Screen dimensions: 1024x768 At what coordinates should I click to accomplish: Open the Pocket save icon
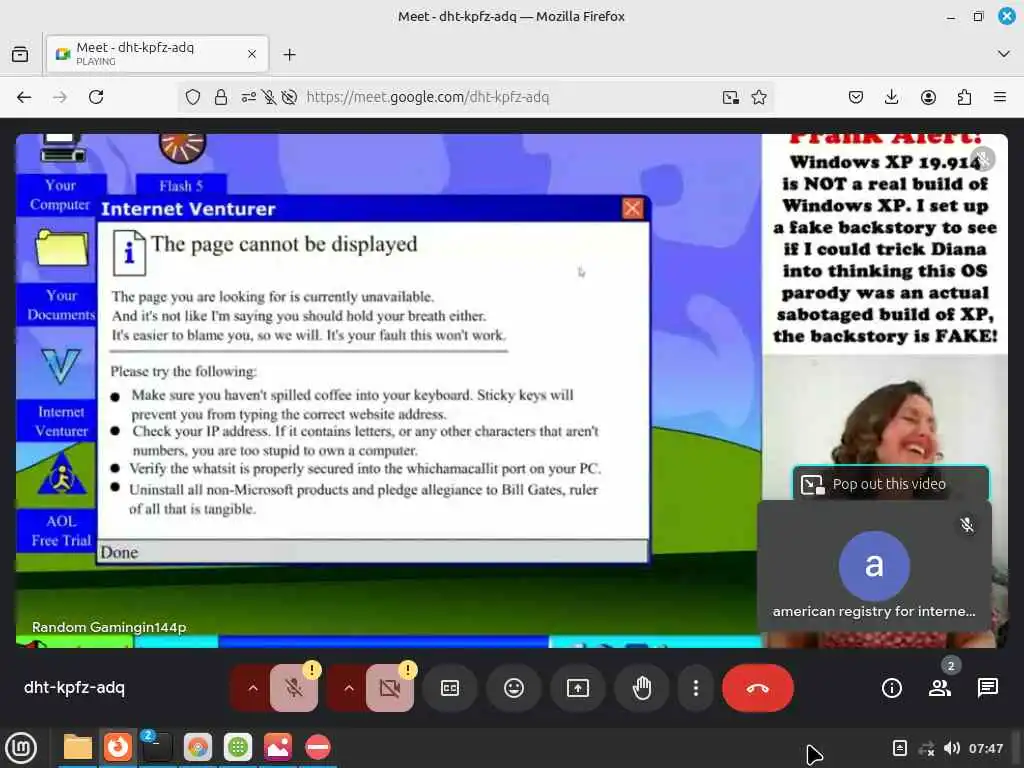coord(856,97)
